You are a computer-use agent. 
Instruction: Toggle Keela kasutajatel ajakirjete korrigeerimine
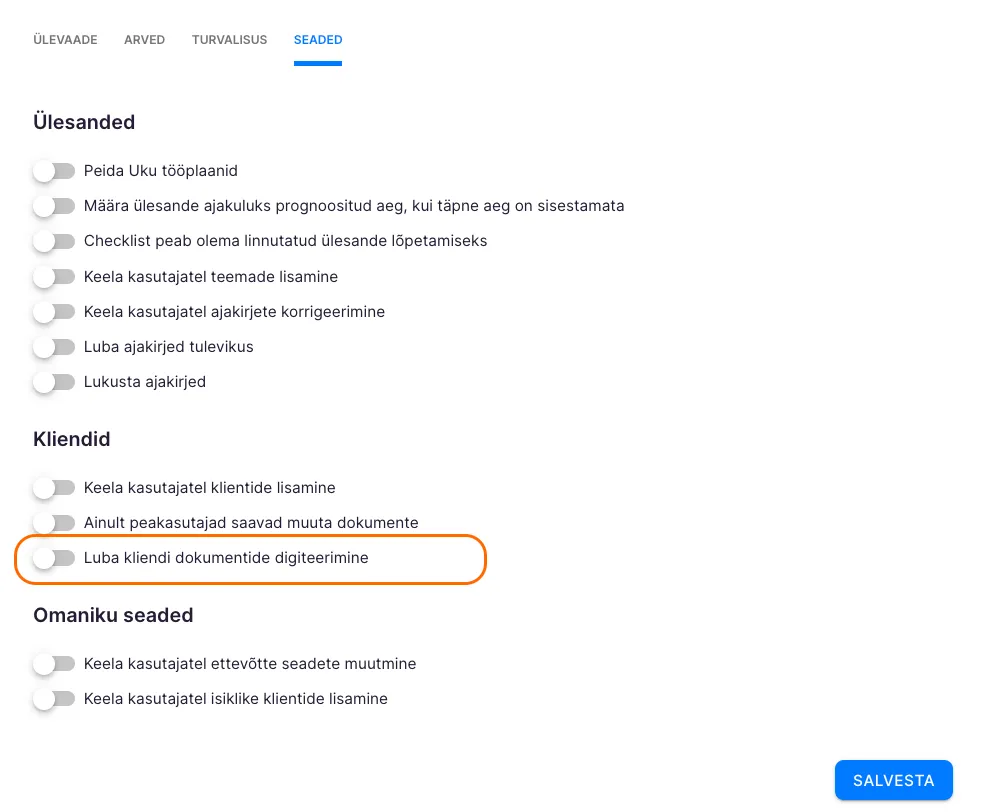click(54, 312)
